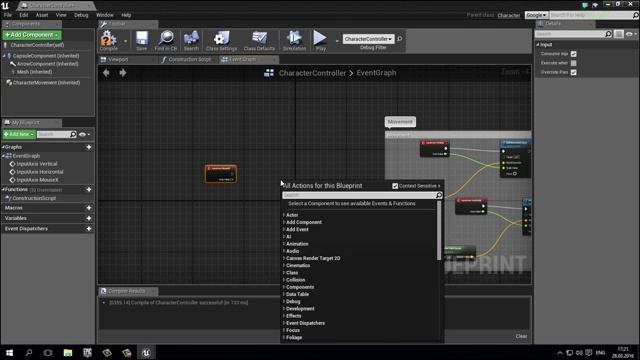Open the Window menu
This screenshot has width=640, height=360.
point(104,15)
